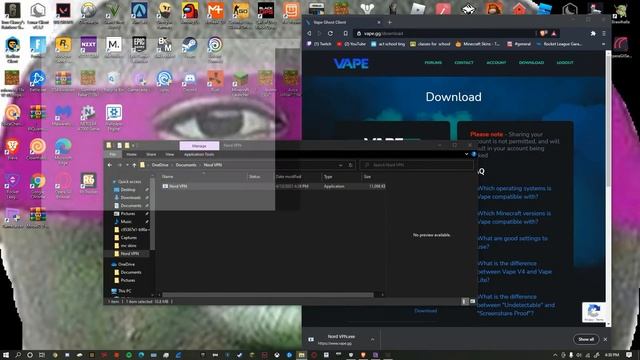Select the Nord VPN application file row
Image resolution: width=640 pixels, height=360 pixels.
coord(273,186)
